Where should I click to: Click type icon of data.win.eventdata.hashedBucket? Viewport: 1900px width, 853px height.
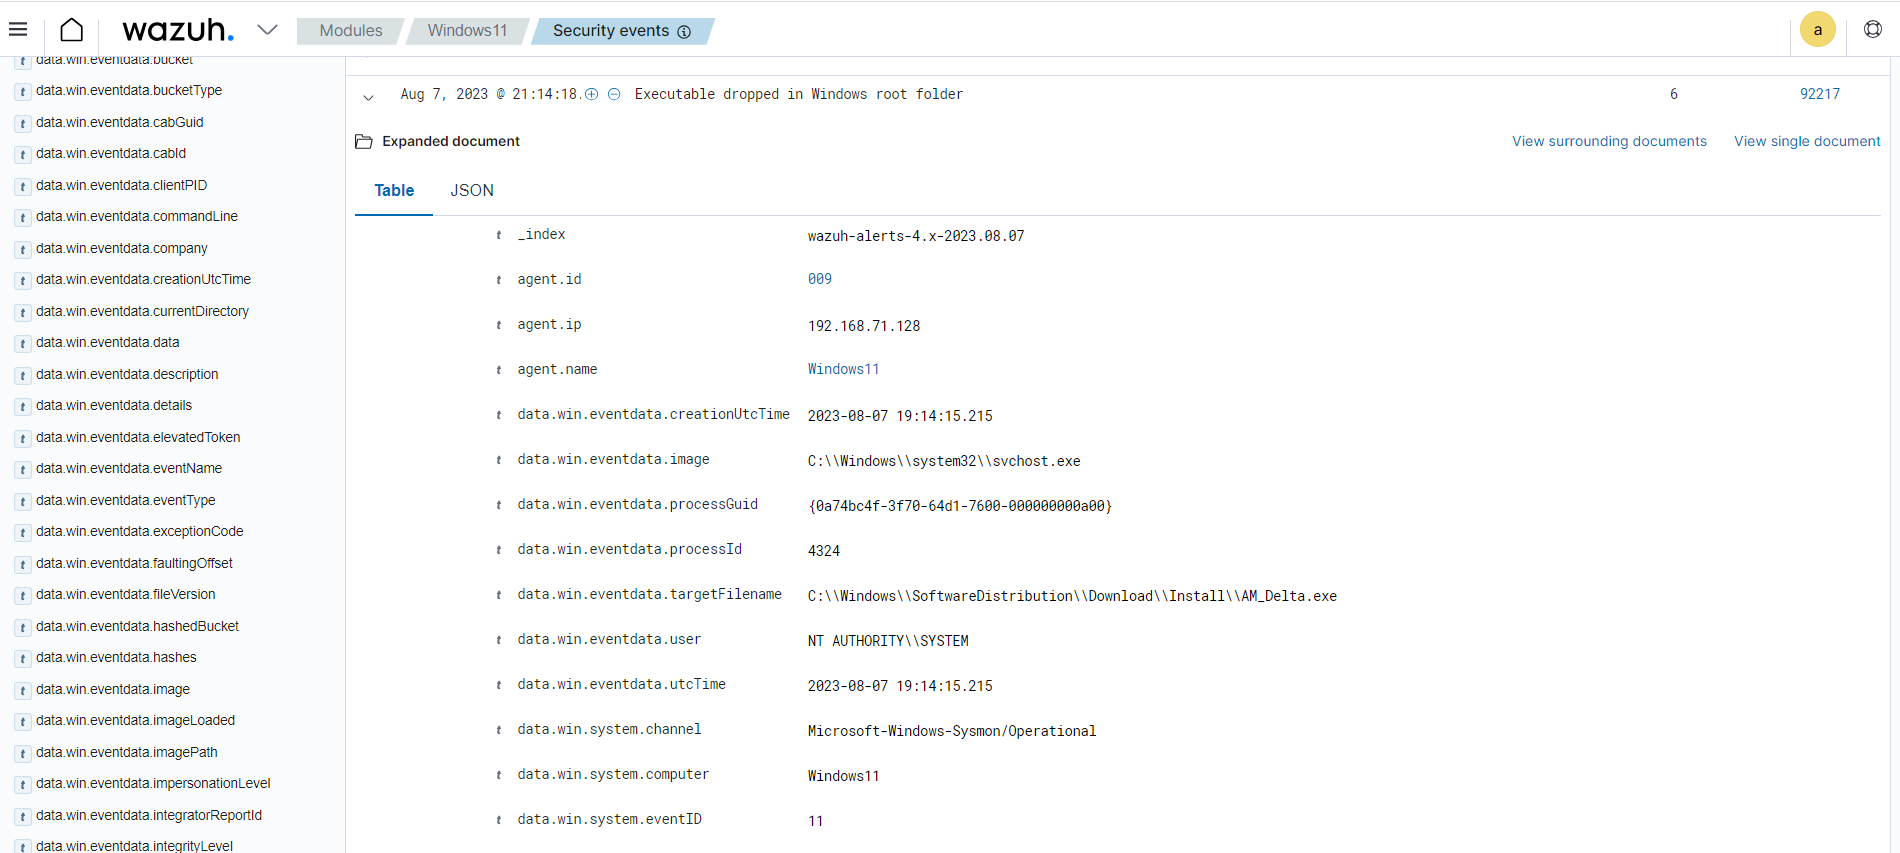click(22, 627)
